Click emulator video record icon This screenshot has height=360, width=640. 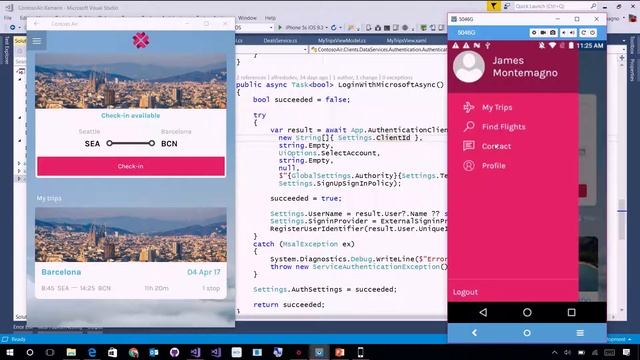click(543, 33)
